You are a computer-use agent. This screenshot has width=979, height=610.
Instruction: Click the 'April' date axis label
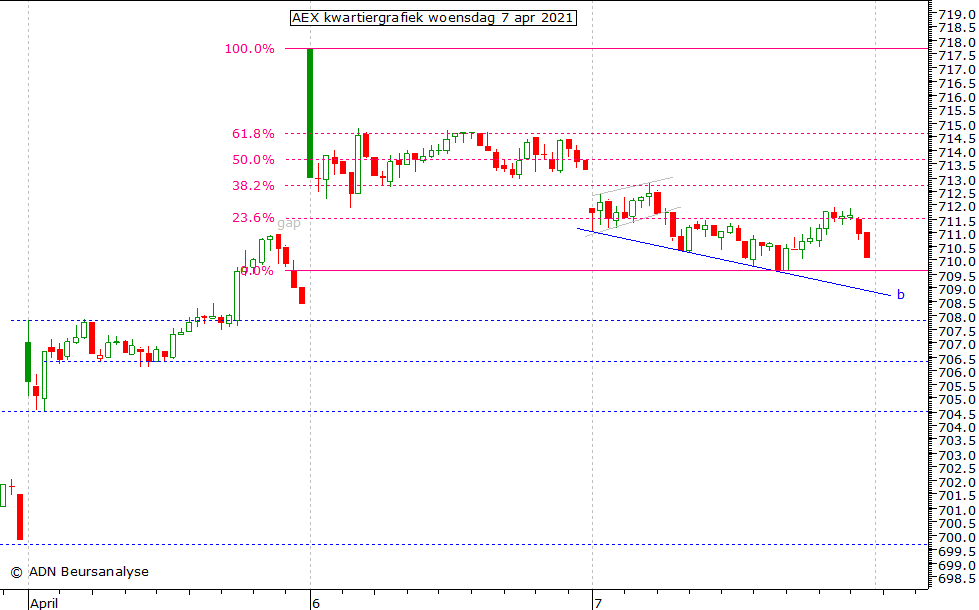44,603
